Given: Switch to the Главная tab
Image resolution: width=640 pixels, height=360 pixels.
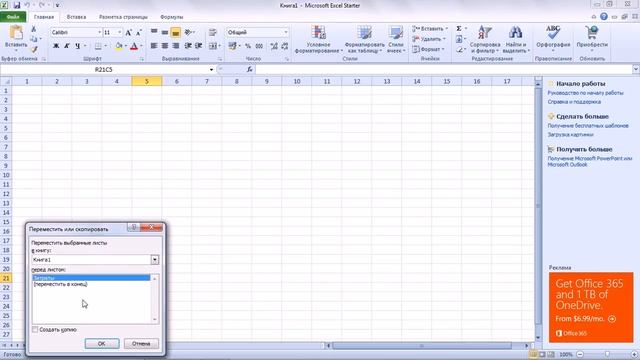Looking at the screenshot, I should (x=44, y=17).
